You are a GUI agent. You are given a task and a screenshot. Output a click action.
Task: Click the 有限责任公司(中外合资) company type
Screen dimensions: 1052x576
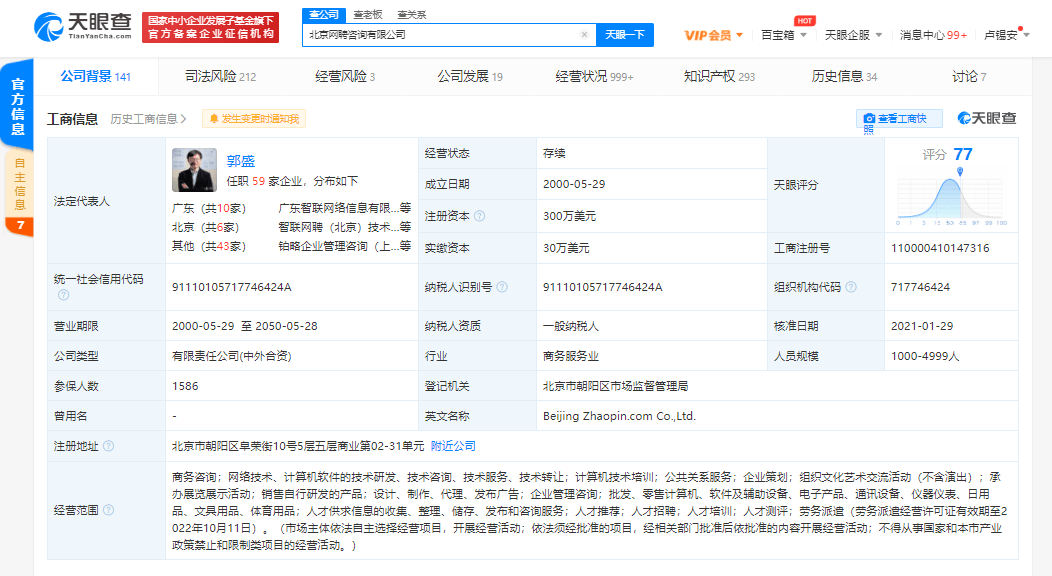(x=231, y=356)
